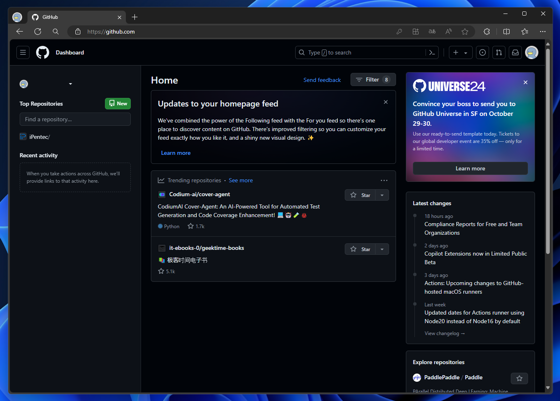Open Actions macOS runners changelog entry
The width and height of the screenshot is (560, 401).
[x=474, y=287]
